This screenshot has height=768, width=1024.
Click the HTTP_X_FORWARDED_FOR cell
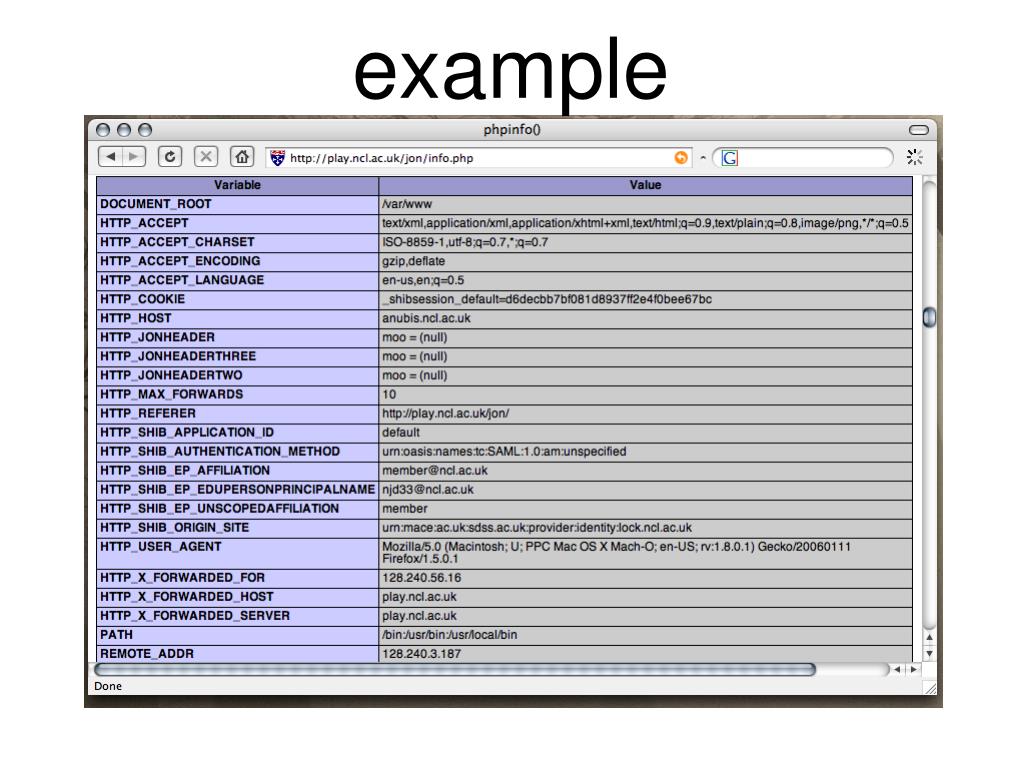tap(237, 577)
